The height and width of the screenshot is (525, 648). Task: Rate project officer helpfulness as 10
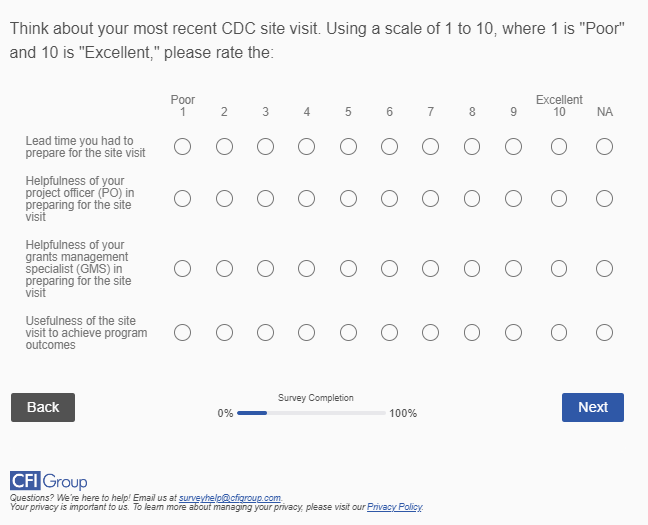[559, 199]
